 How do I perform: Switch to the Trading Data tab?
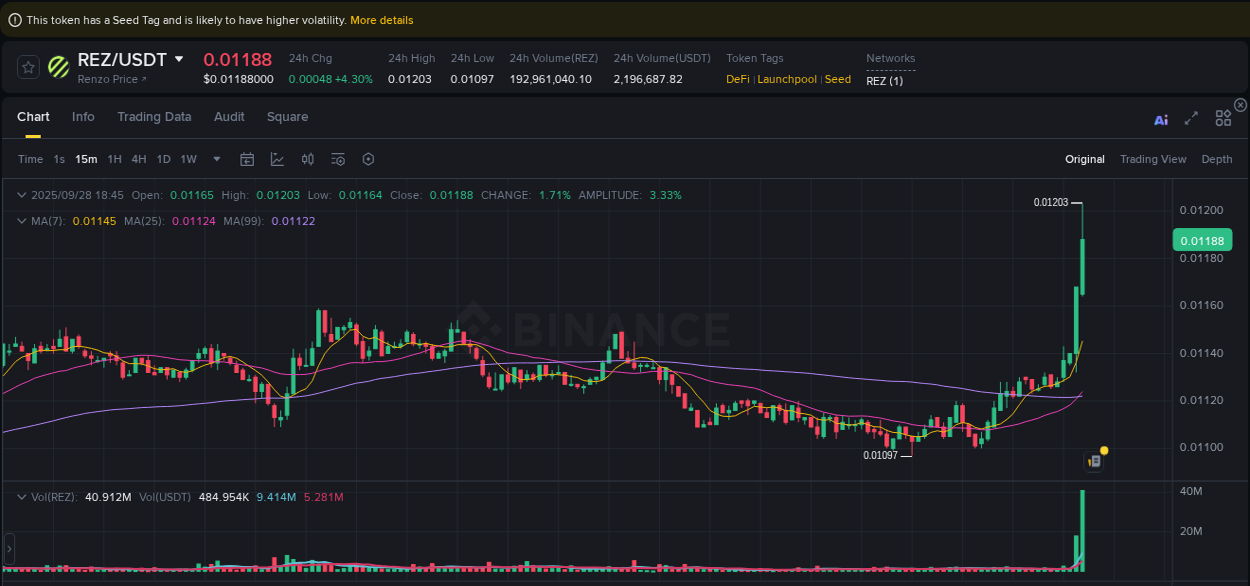[154, 117]
